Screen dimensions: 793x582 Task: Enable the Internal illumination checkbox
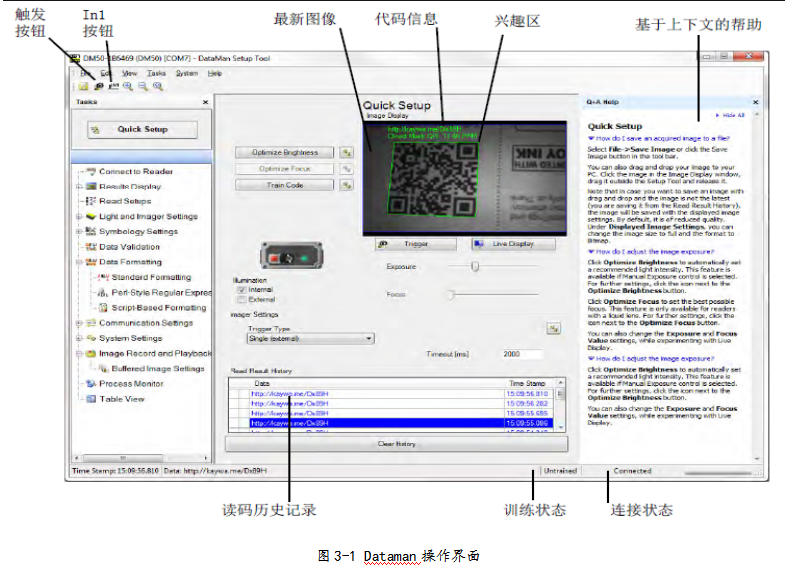[242, 290]
